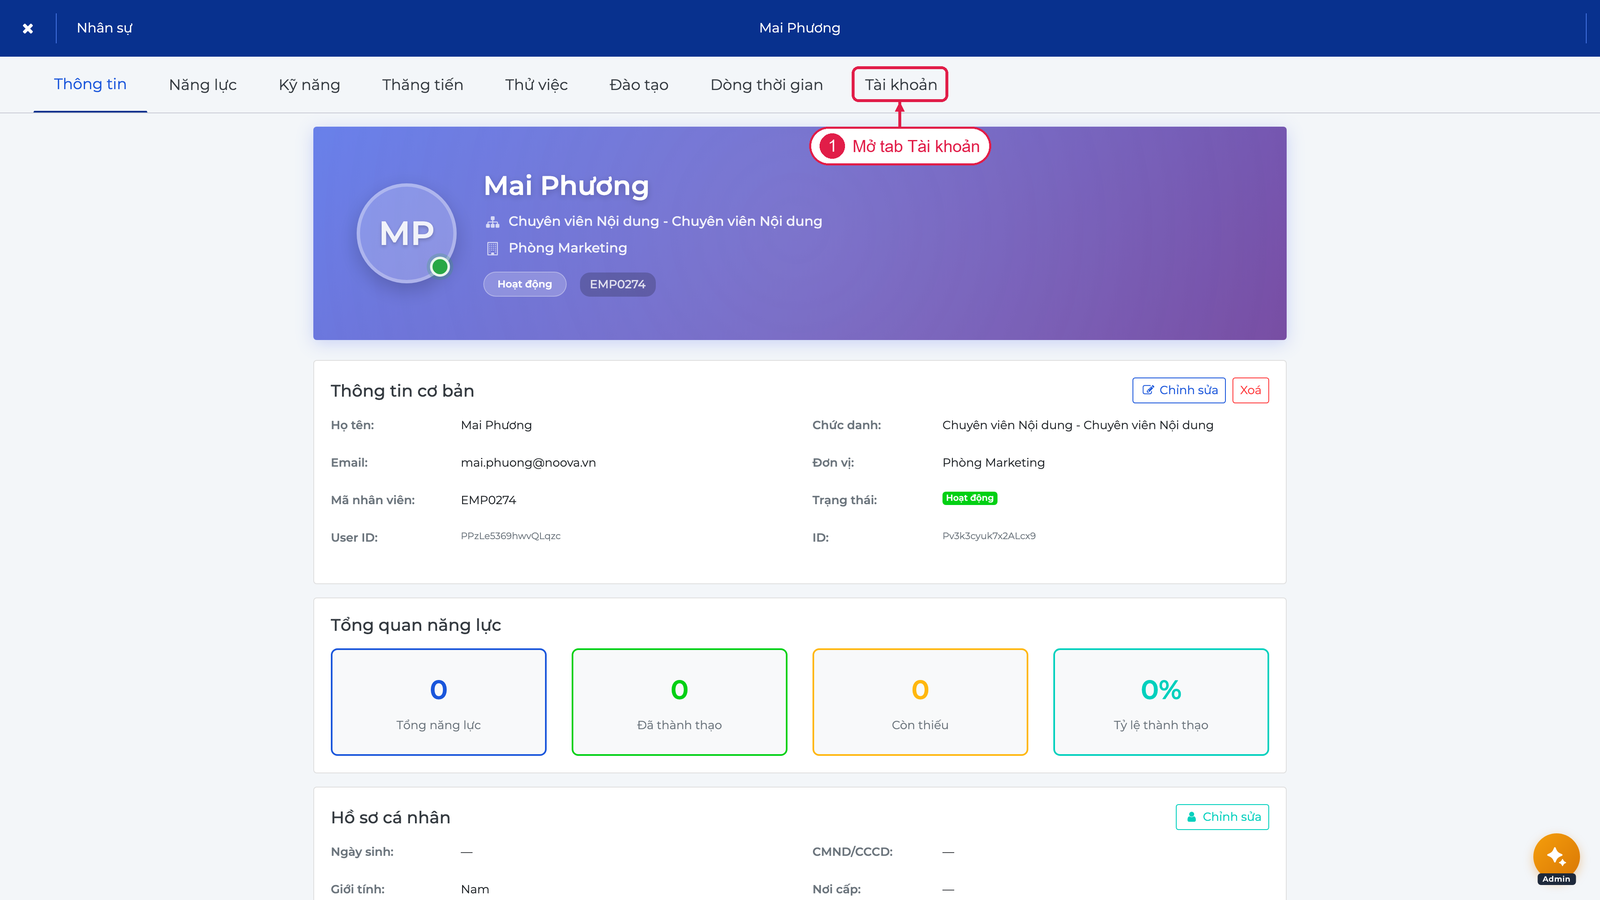Open the floating Admin AI assistant button
The width and height of the screenshot is (1600, 900).
(x=1556, y=857)
